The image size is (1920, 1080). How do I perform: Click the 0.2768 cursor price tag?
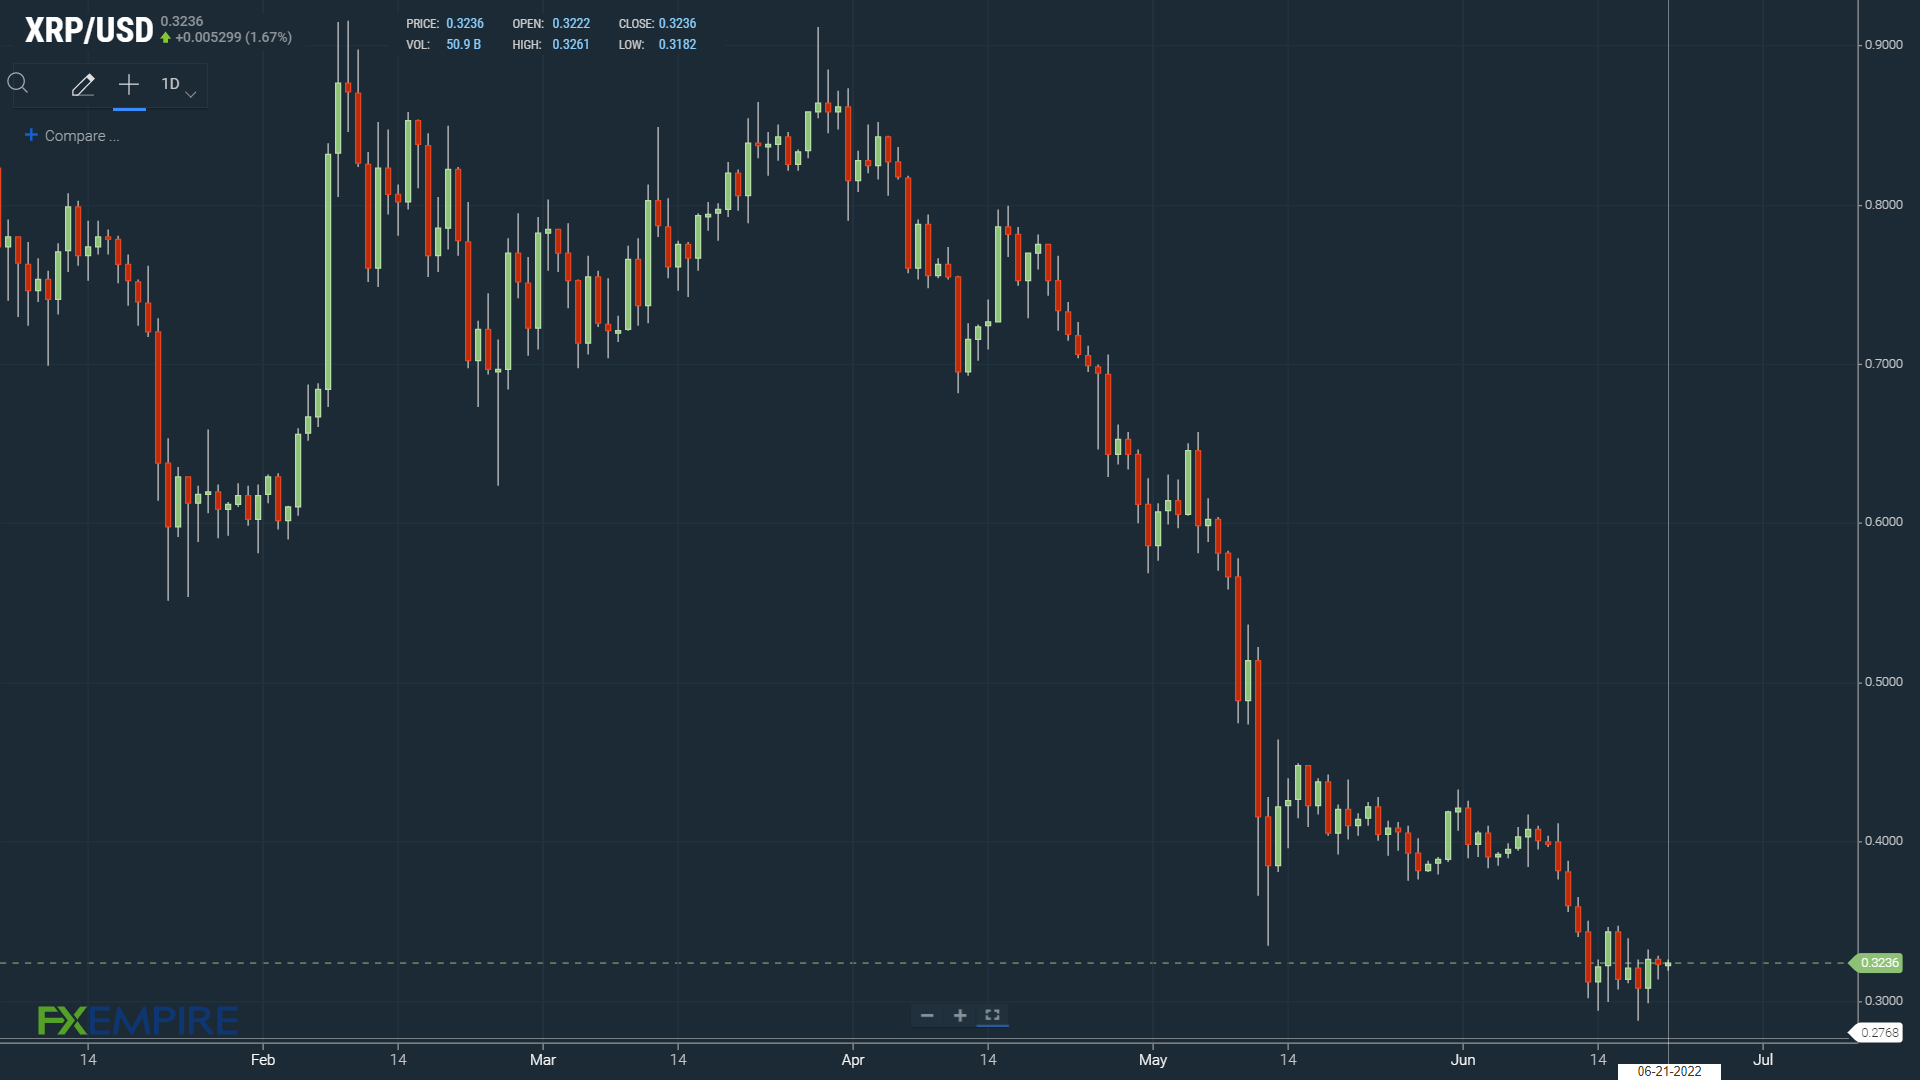[1876, 1033]
